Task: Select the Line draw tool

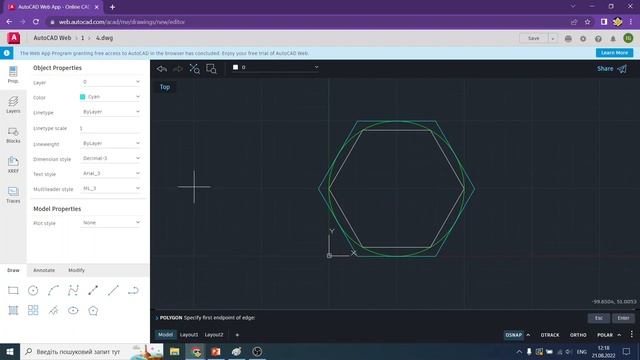Action: (113, 290)
